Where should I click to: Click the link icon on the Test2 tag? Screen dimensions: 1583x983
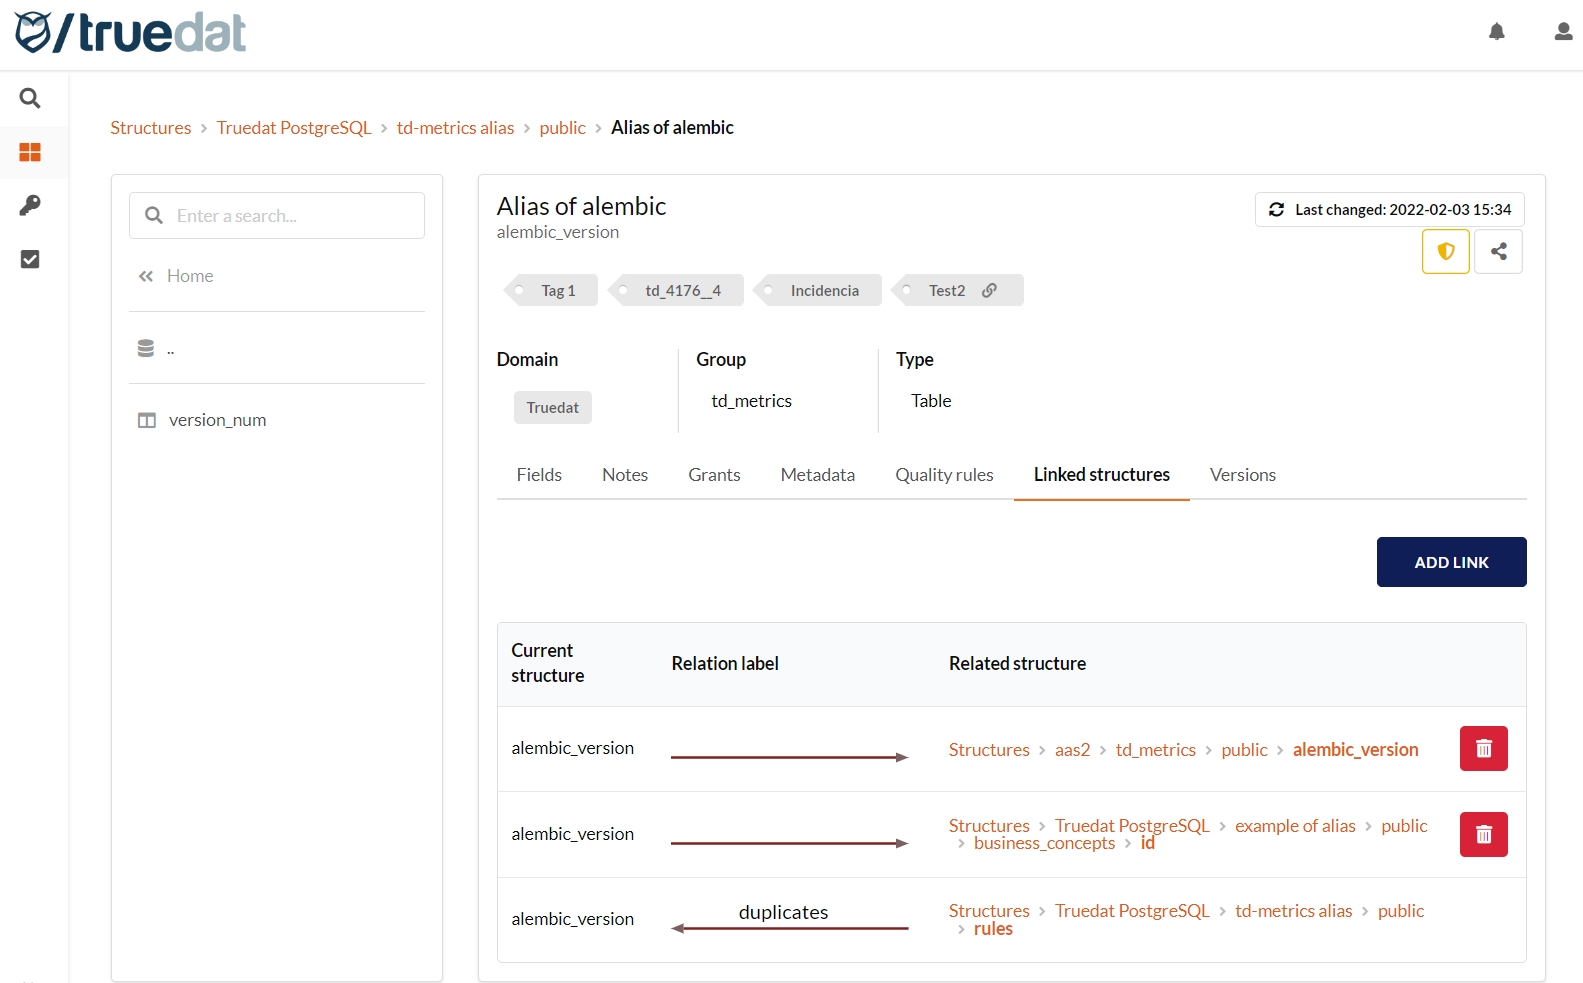[x=989, y=290]
